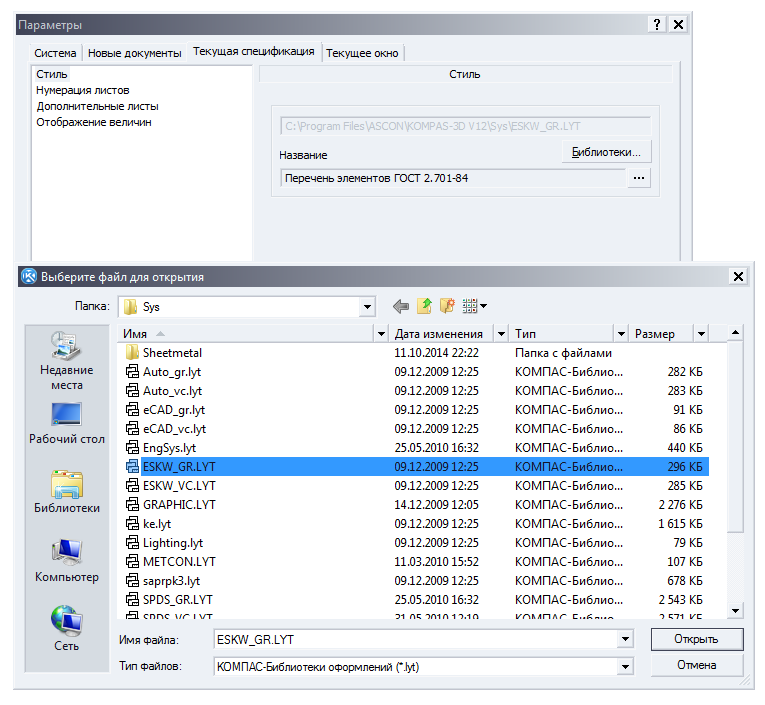This screenshot has height=705, width=765.
Task: Expand the Имя файла dropdown
Action: pos(625,639)
